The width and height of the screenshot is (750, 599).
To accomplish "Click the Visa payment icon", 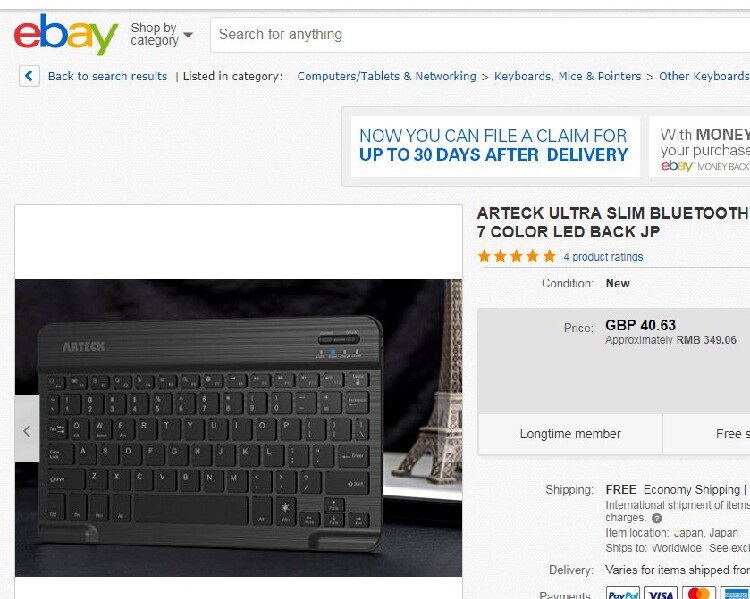I will (x=661, y=593).
